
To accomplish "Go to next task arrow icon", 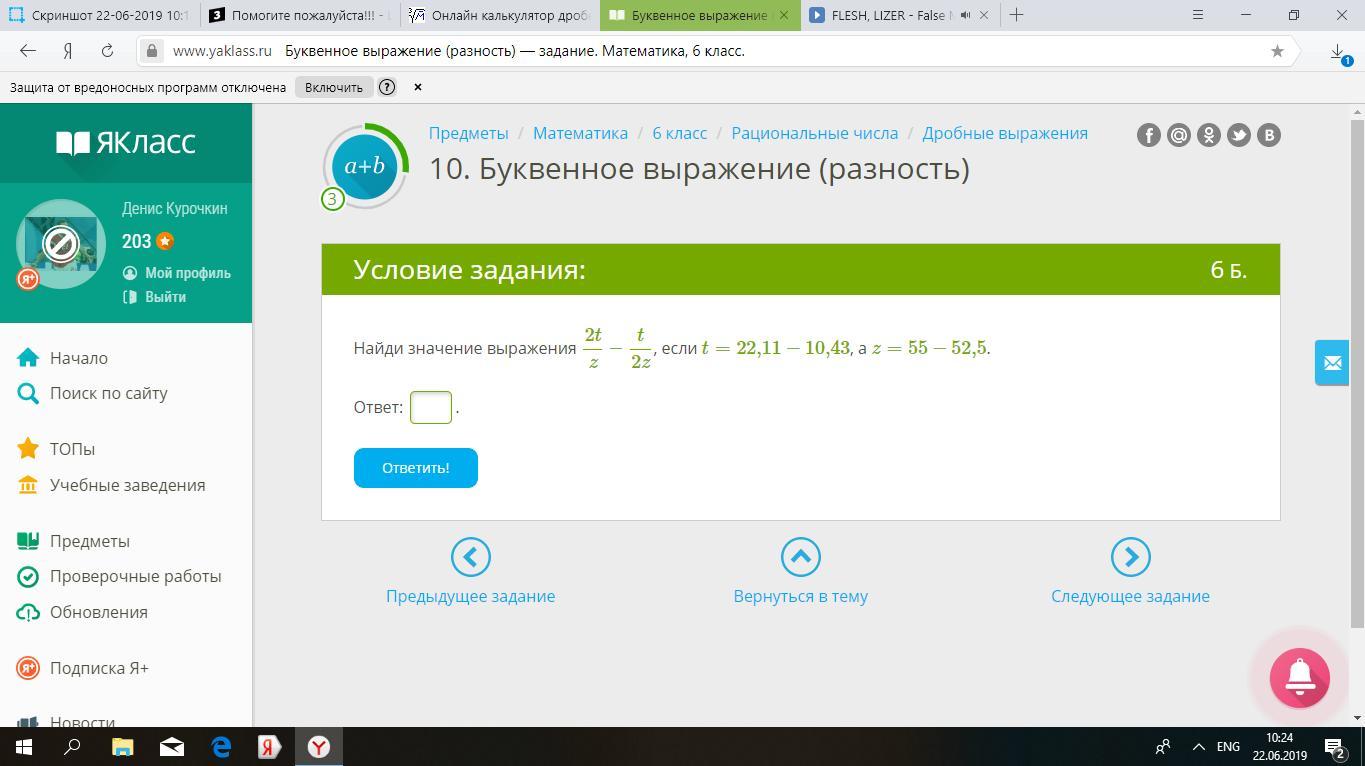I will pyautogui.click(x=1130, y=557).
